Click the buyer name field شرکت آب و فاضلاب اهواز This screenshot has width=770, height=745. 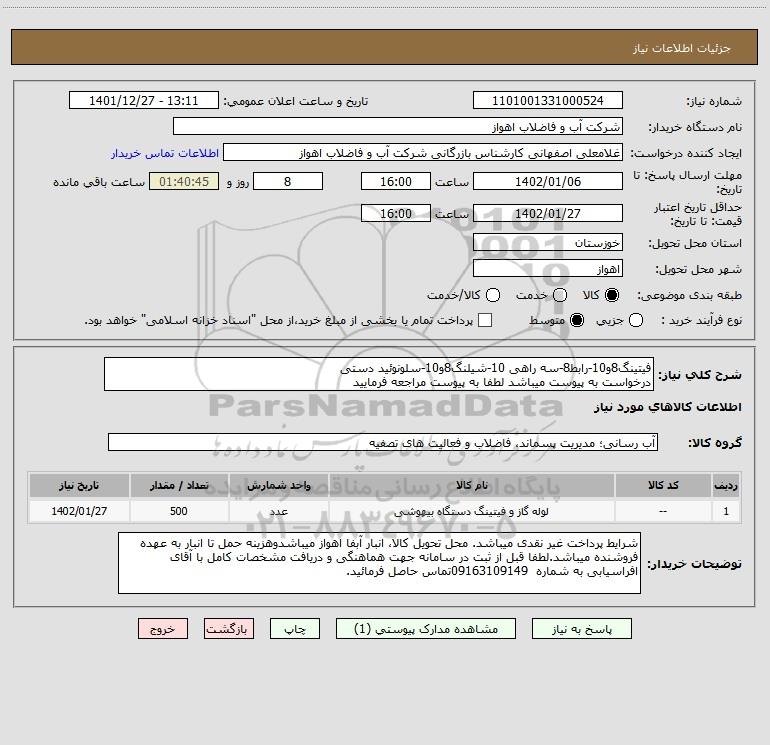tap(398, 127)
